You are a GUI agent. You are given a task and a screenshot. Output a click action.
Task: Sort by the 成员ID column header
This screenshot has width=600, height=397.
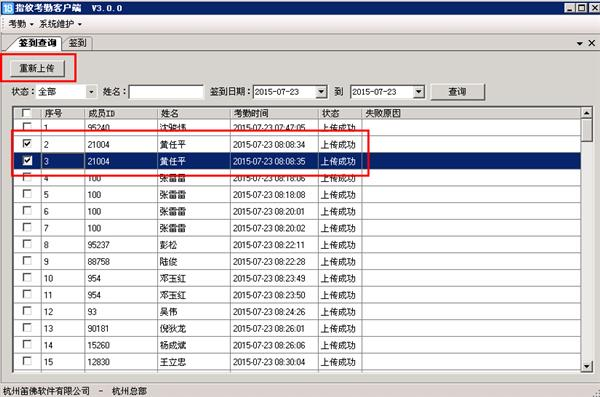click(x=121, y=113)
